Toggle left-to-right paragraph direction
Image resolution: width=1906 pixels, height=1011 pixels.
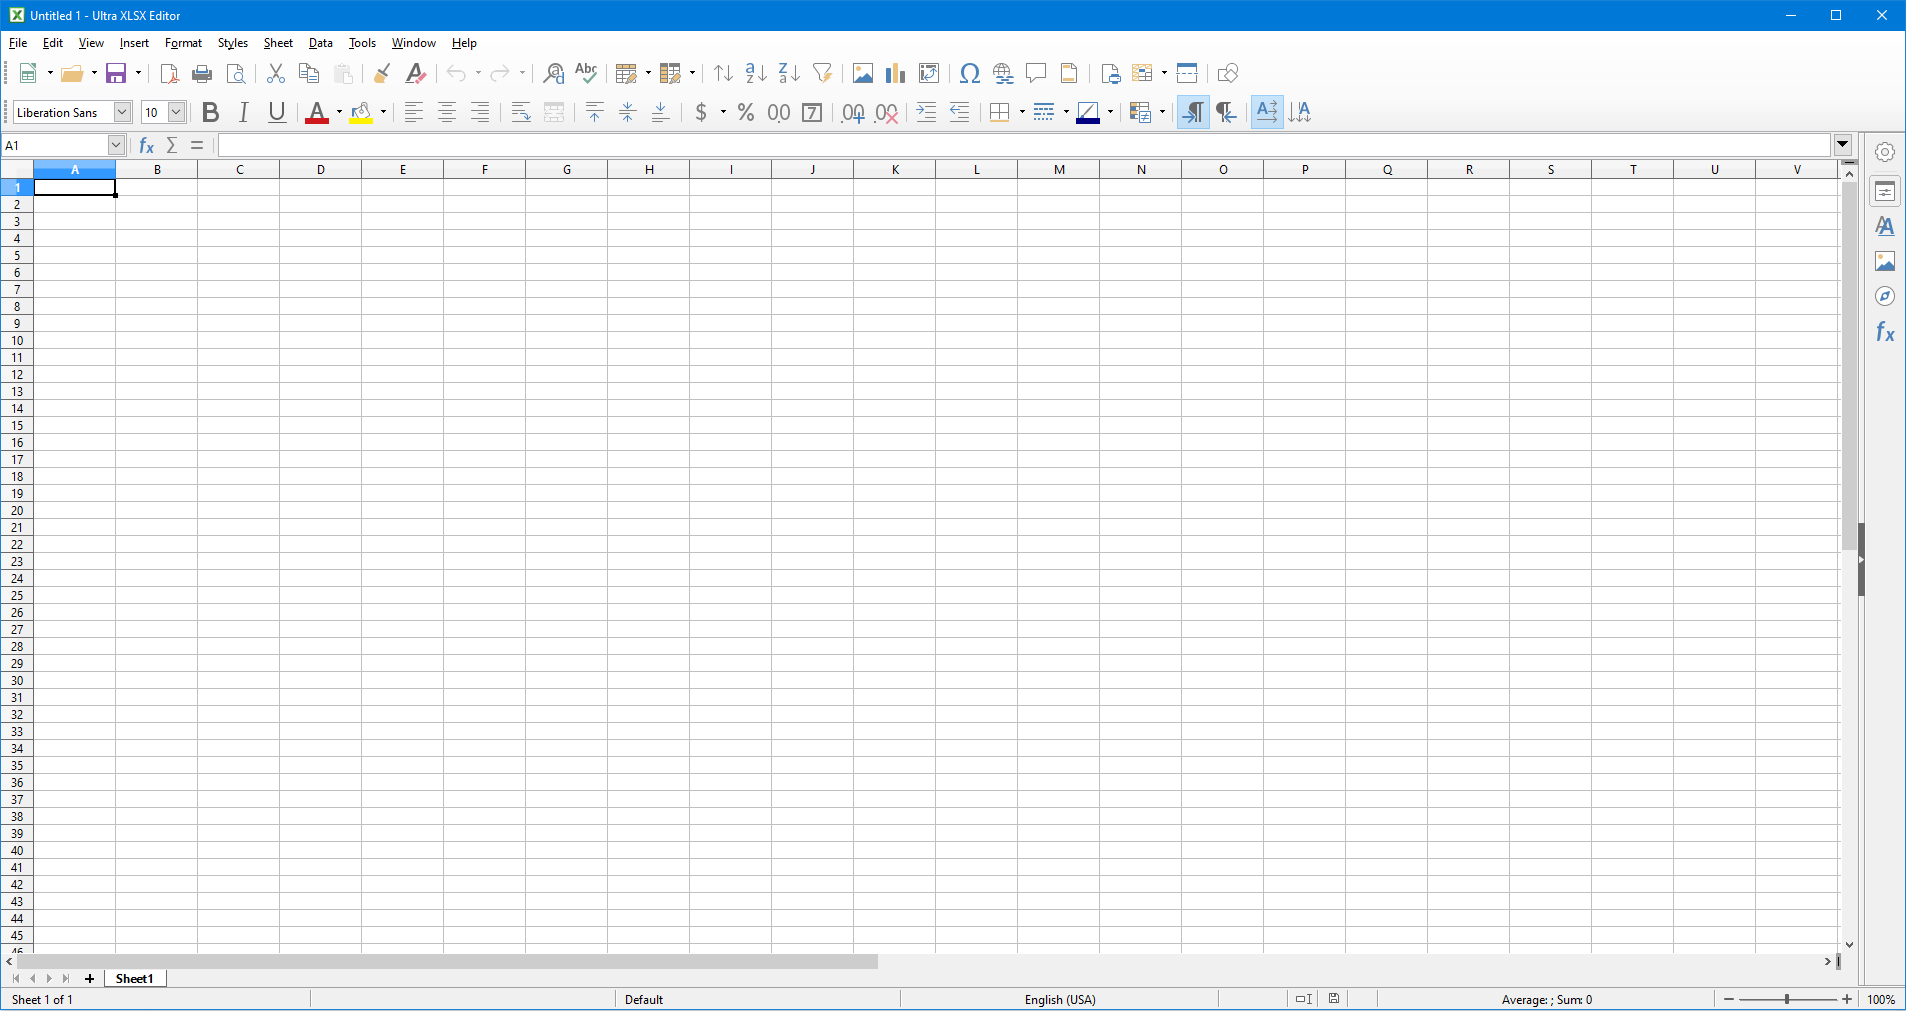pos(1193,112)
